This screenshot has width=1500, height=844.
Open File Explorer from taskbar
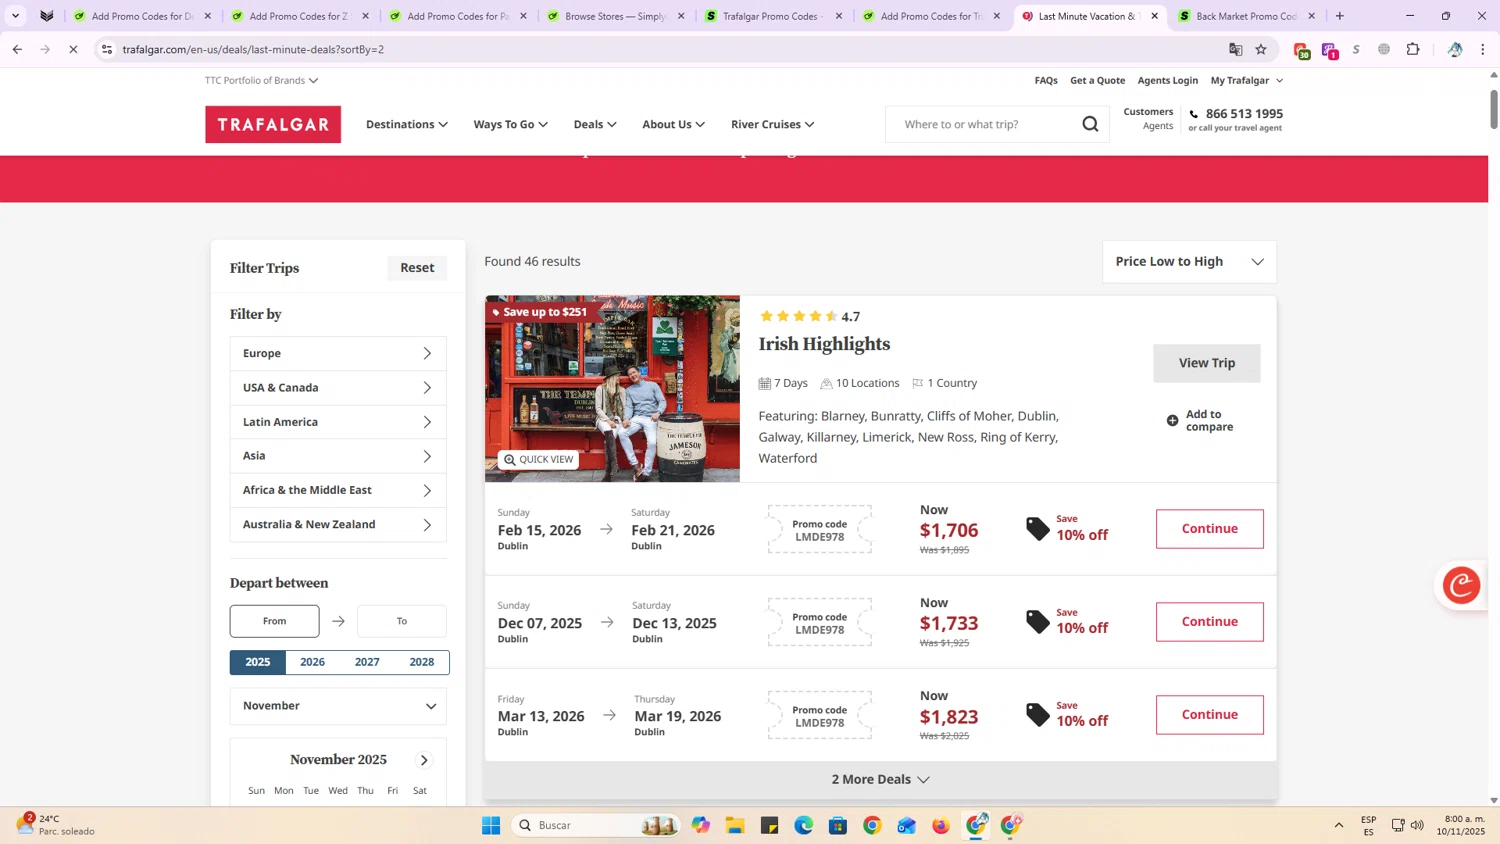pyautogui.click(x=735, y=825)
